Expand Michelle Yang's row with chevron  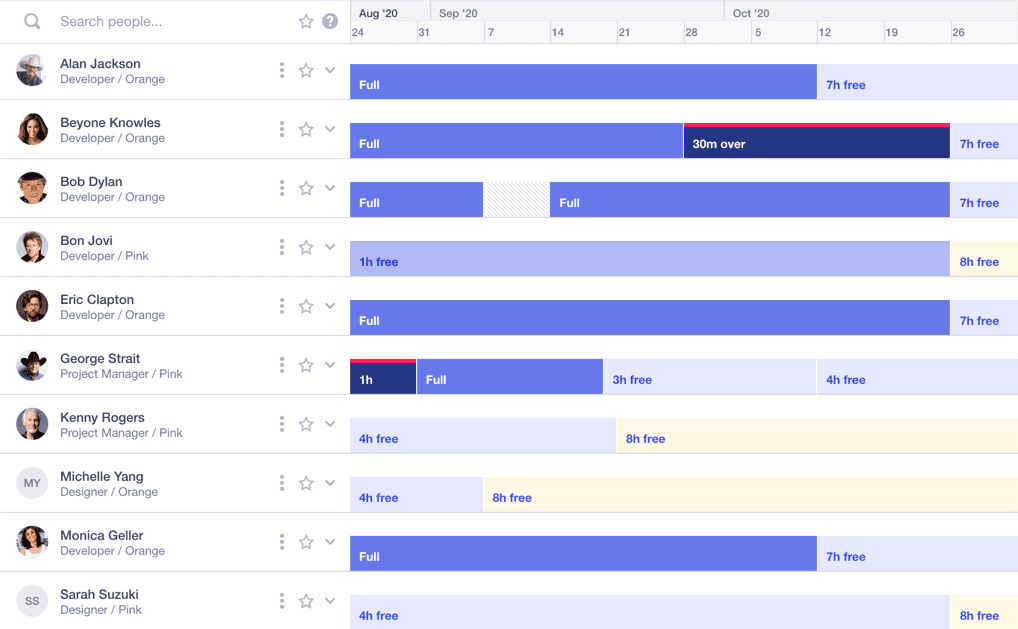coord(330,483)
